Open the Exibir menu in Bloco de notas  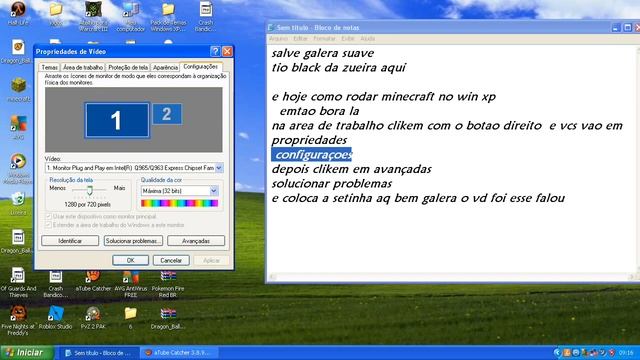point(348,39)
